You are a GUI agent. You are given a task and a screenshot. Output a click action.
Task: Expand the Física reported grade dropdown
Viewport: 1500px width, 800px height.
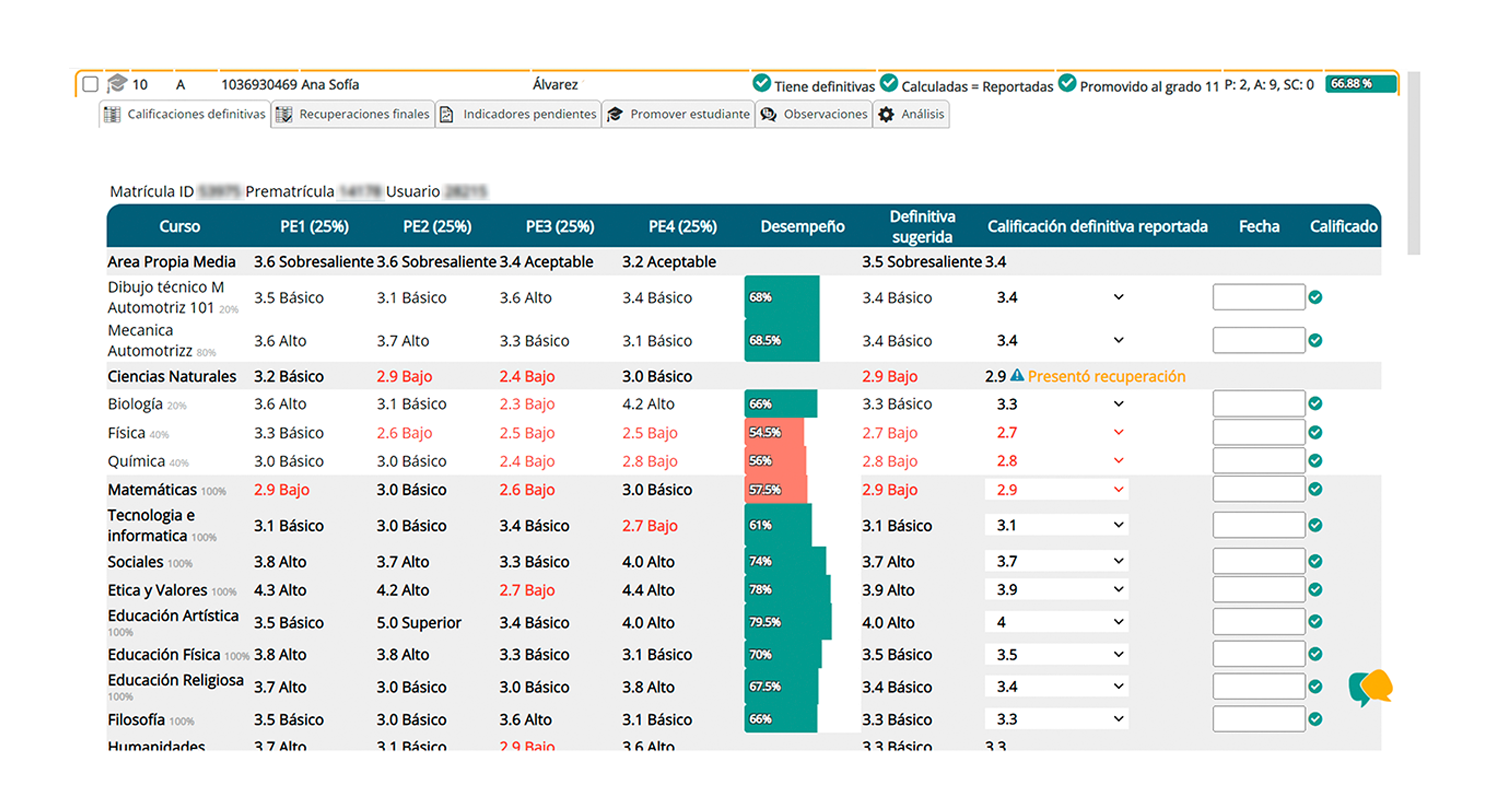(1118, 433)
